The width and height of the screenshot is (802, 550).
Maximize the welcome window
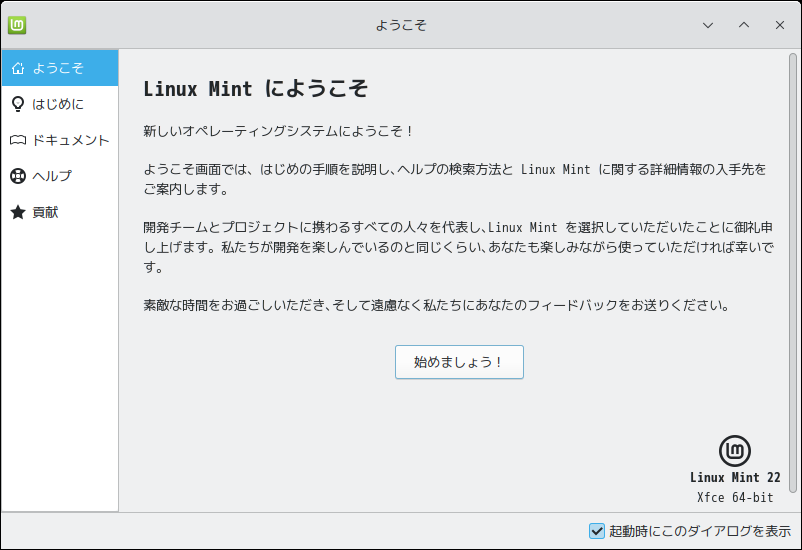tap(743, 25)
